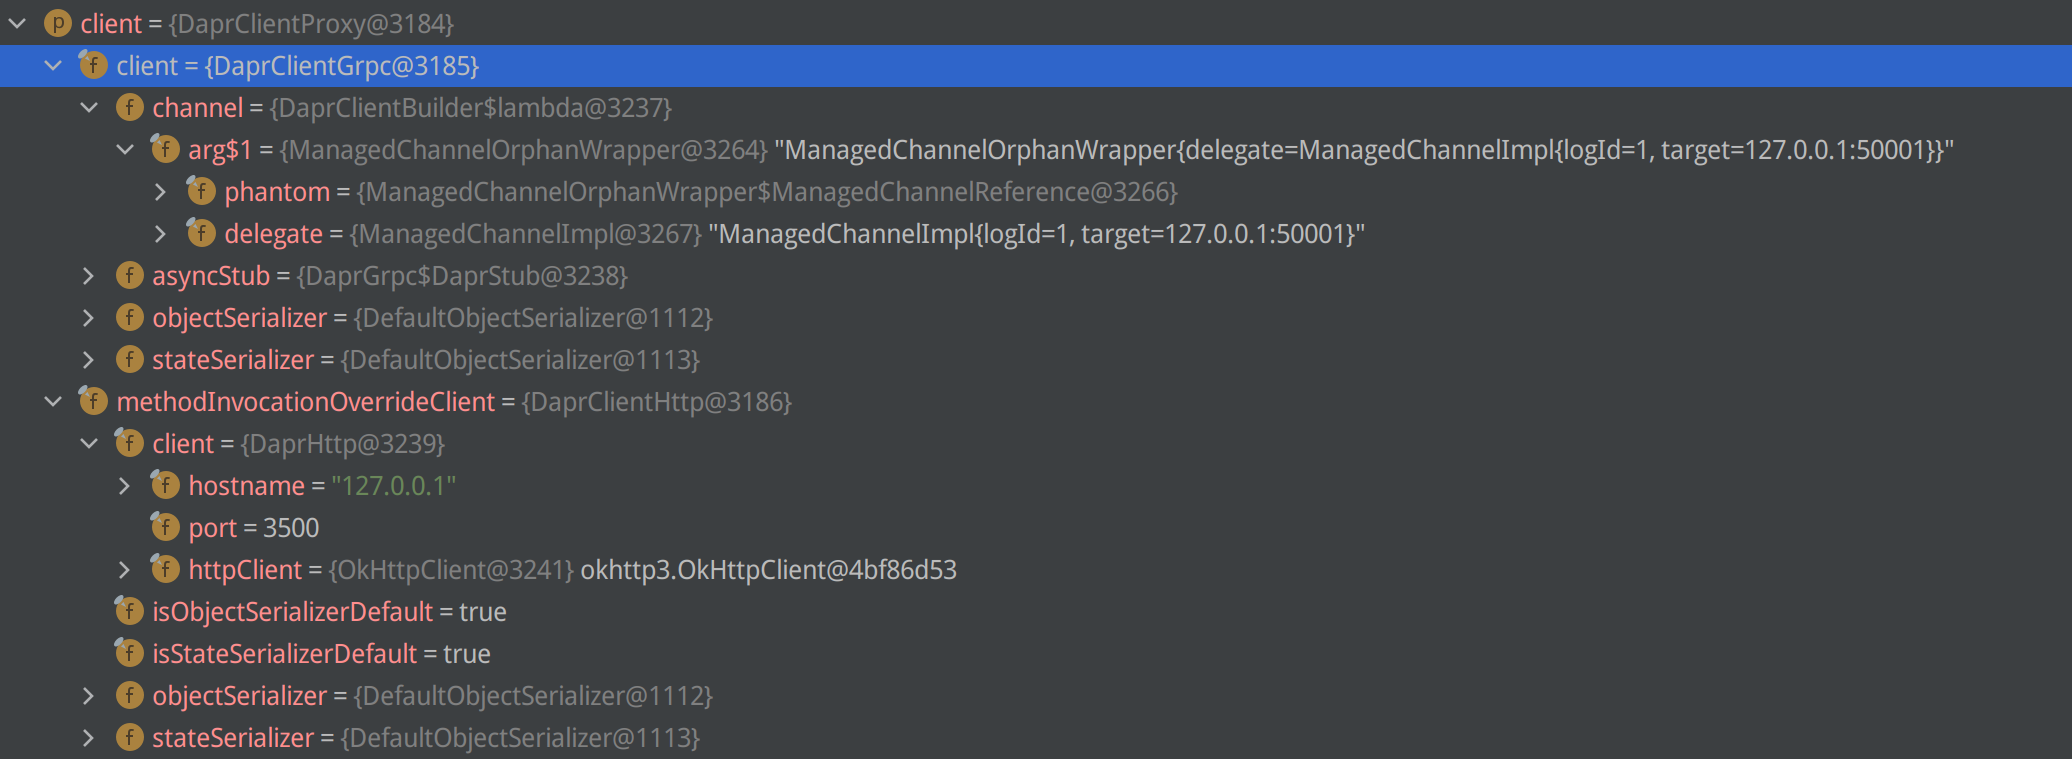This screenshot has width=2072, height=759.
Task: Expand the asyncStub DaprStub node
Action: (88, 275)
